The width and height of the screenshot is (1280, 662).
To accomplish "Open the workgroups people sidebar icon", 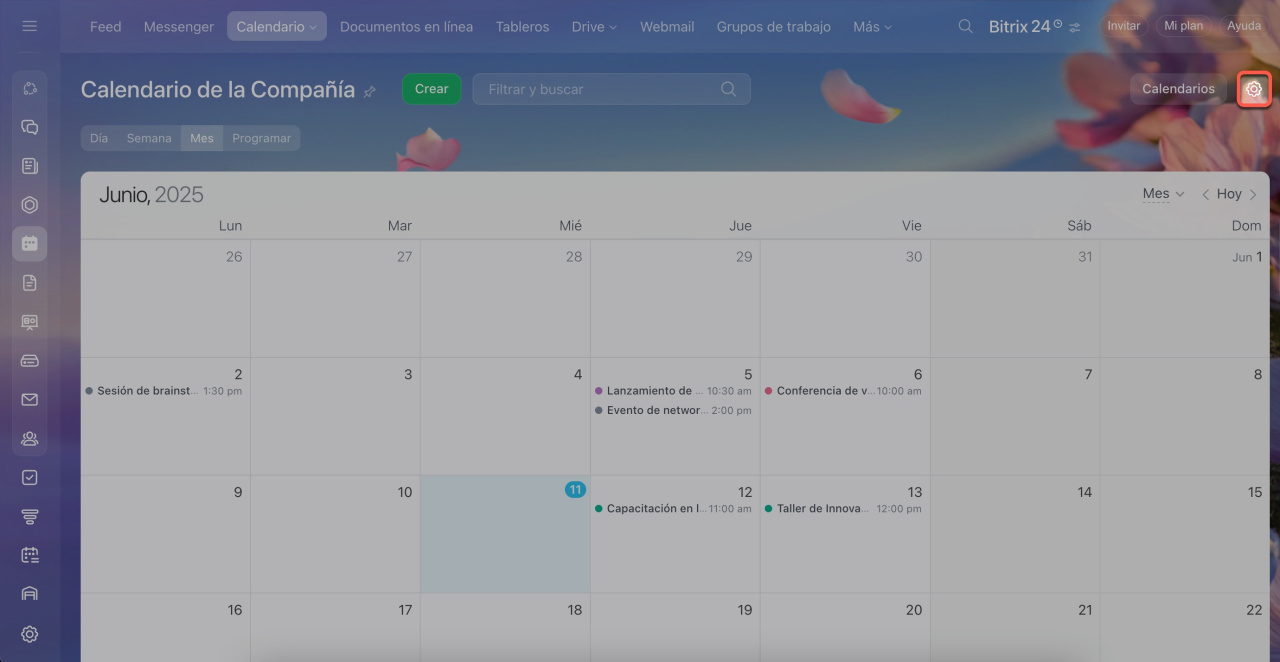I will 29,438.
